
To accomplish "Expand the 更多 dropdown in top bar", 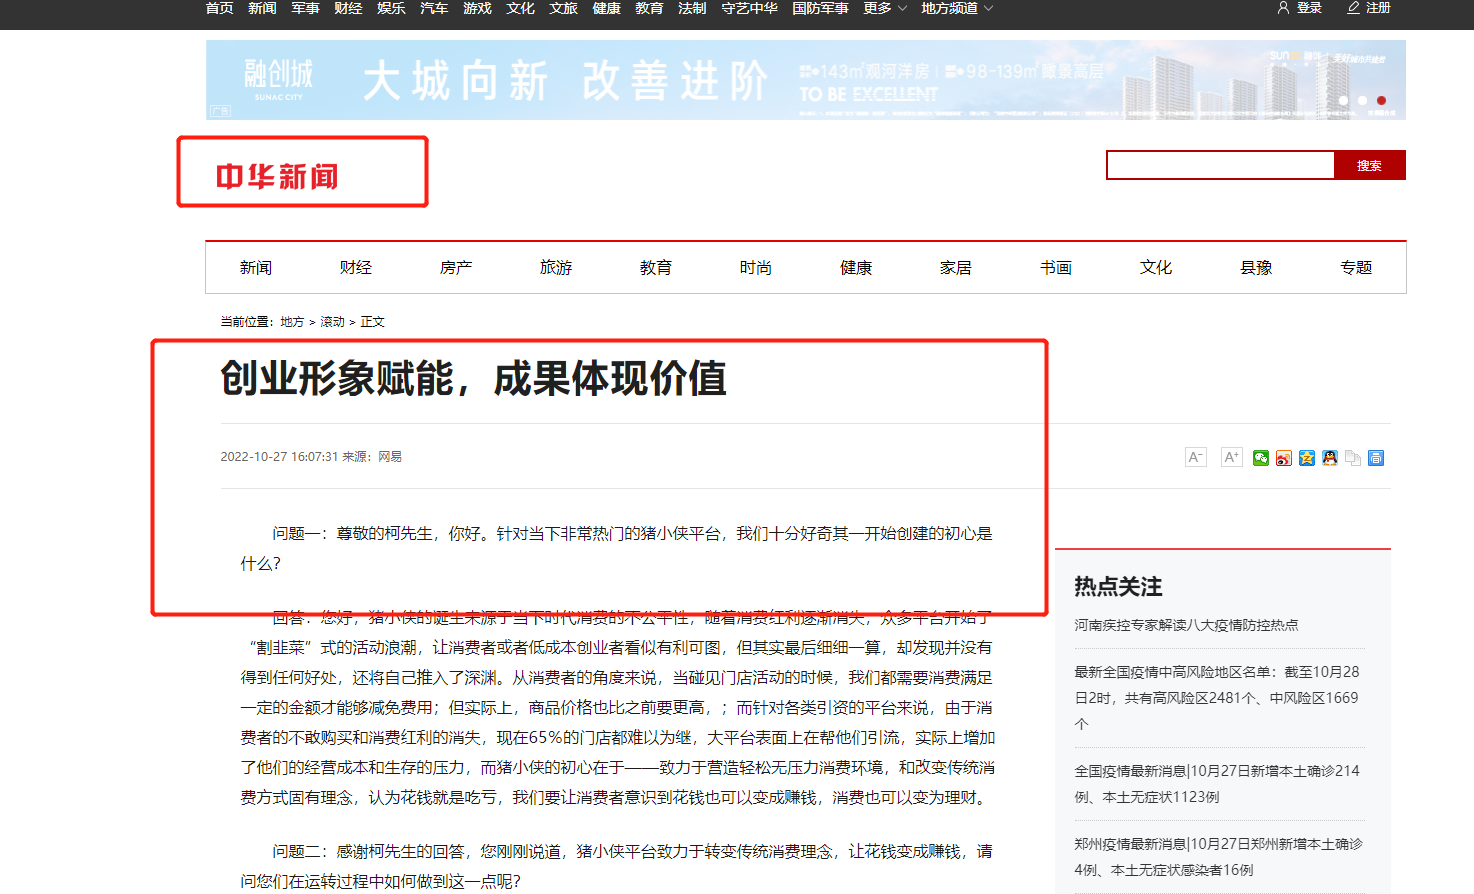I will (x=885, y=8).
